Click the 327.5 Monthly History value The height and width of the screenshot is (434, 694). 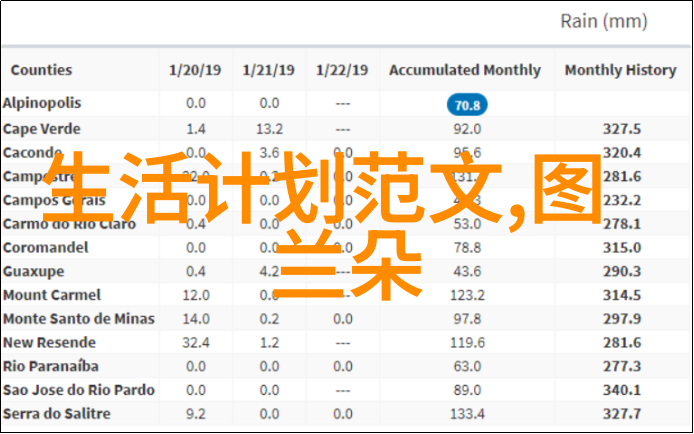tap(622, 129)
